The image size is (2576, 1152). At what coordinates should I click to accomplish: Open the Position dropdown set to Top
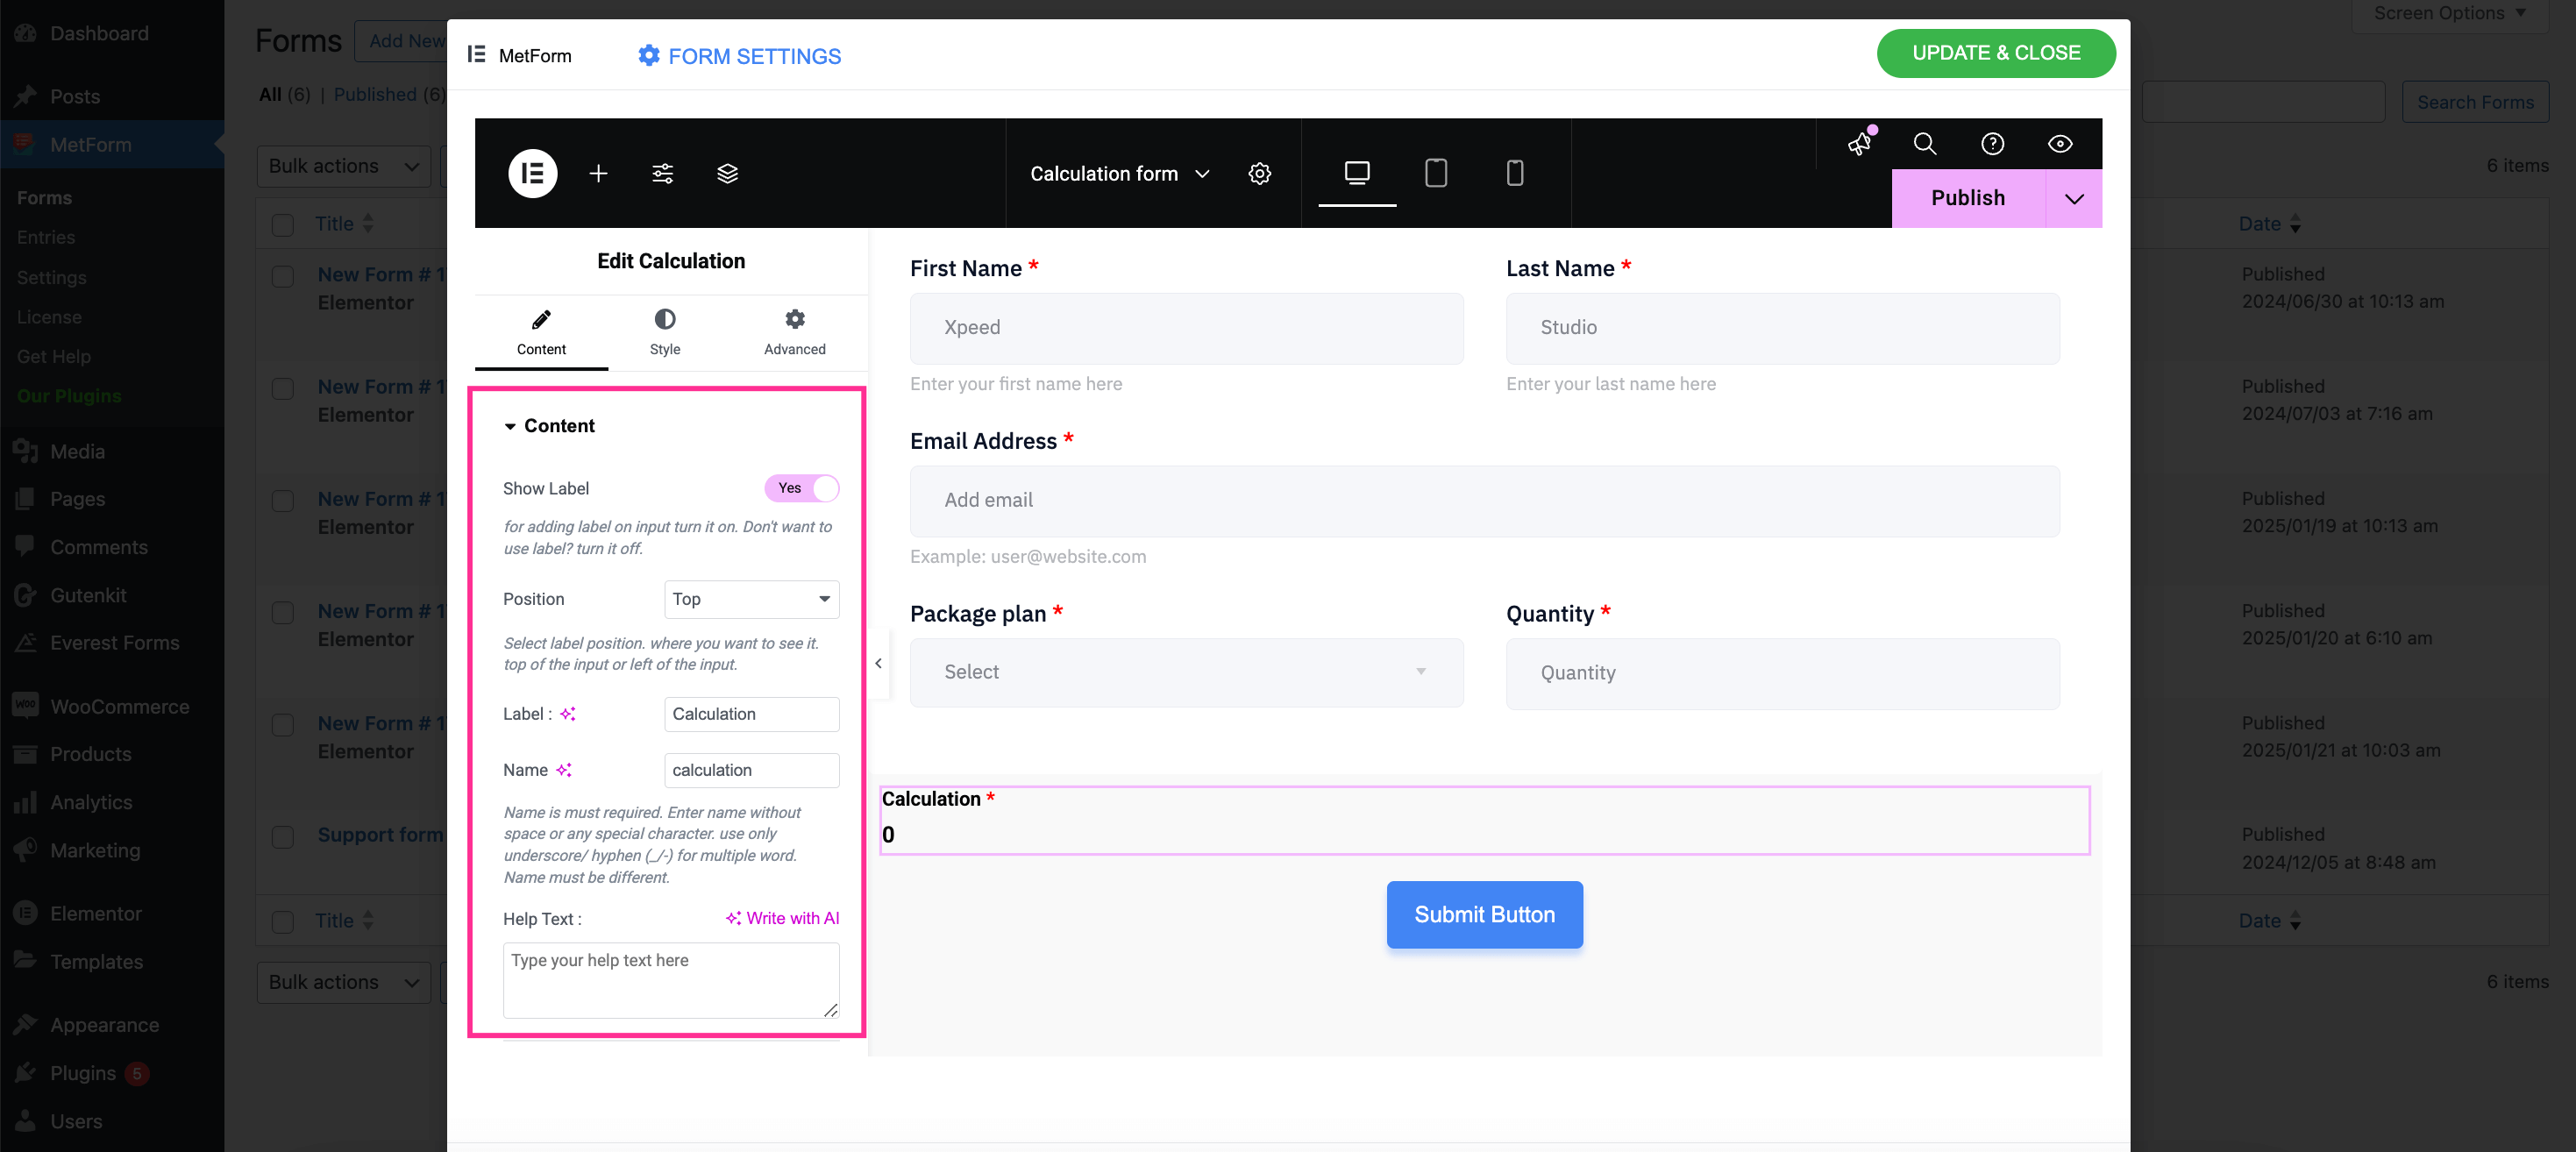[751, 599]
